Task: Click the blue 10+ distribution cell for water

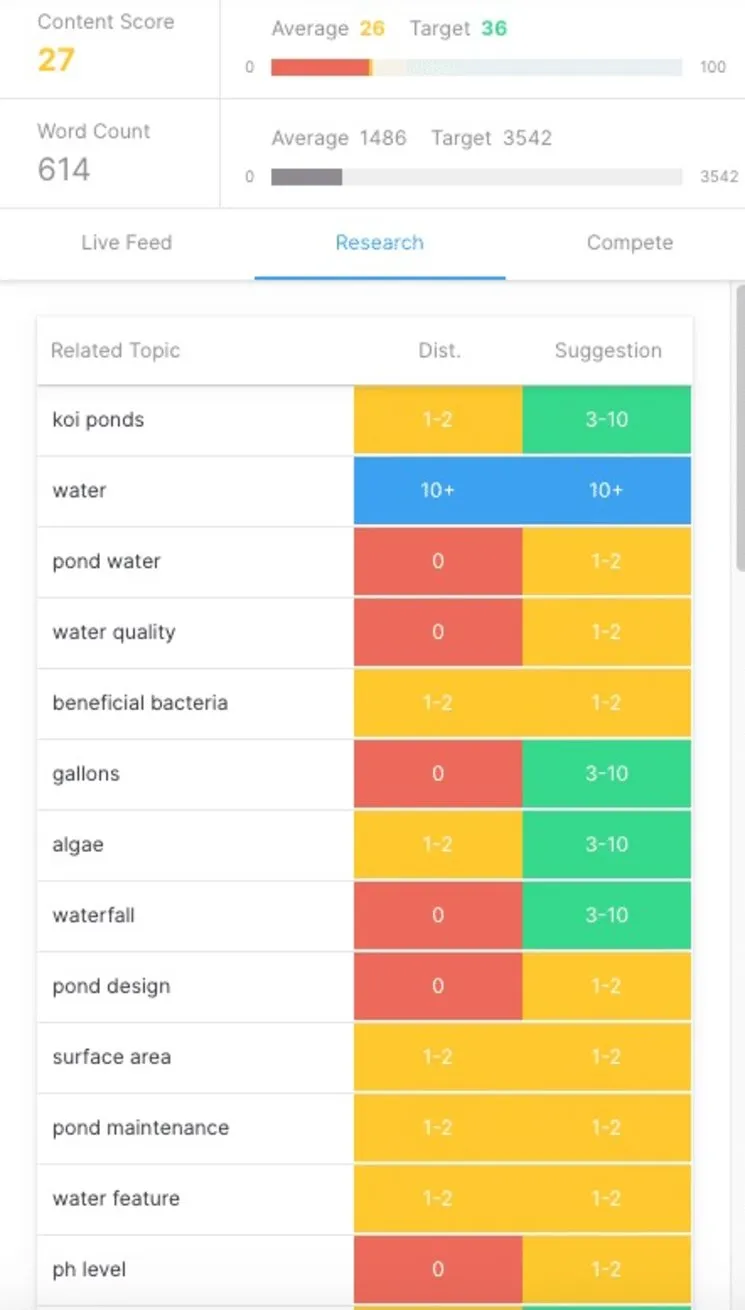Action: (x=437, y=491)
